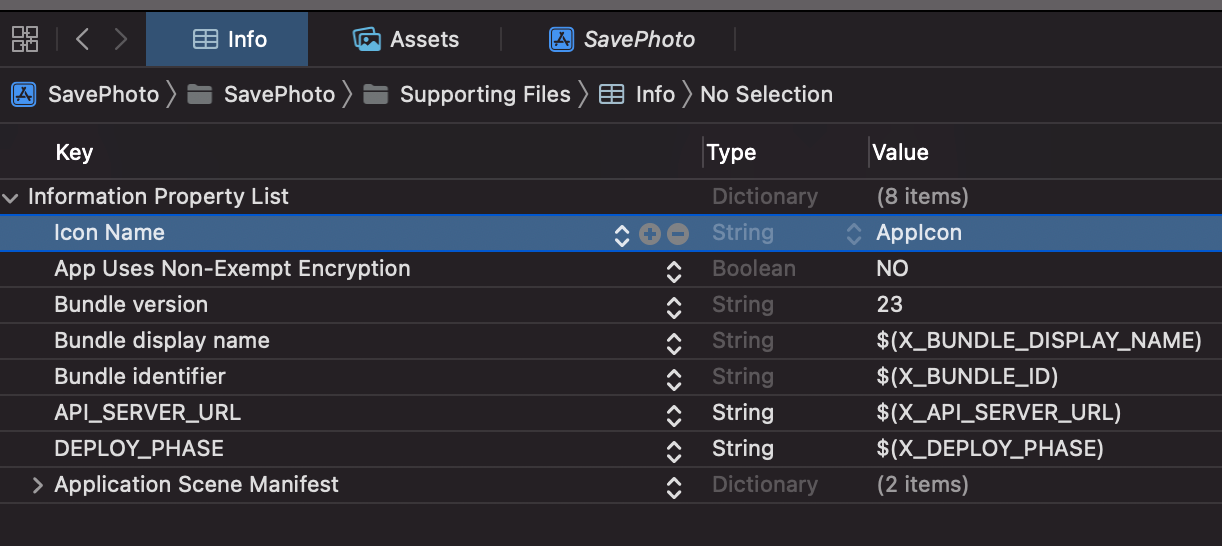This screenshot has width=1222, height=546.
Task: Switch to the Assets tab
Action: pyautogui.click(x=406, y=40)
